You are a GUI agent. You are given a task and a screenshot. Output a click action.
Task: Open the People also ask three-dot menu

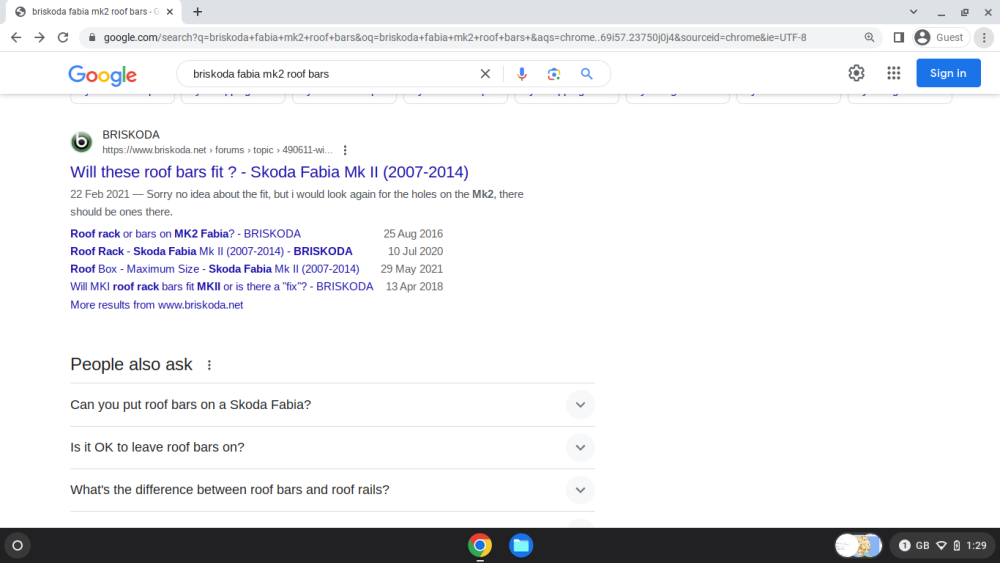point(209,365)
